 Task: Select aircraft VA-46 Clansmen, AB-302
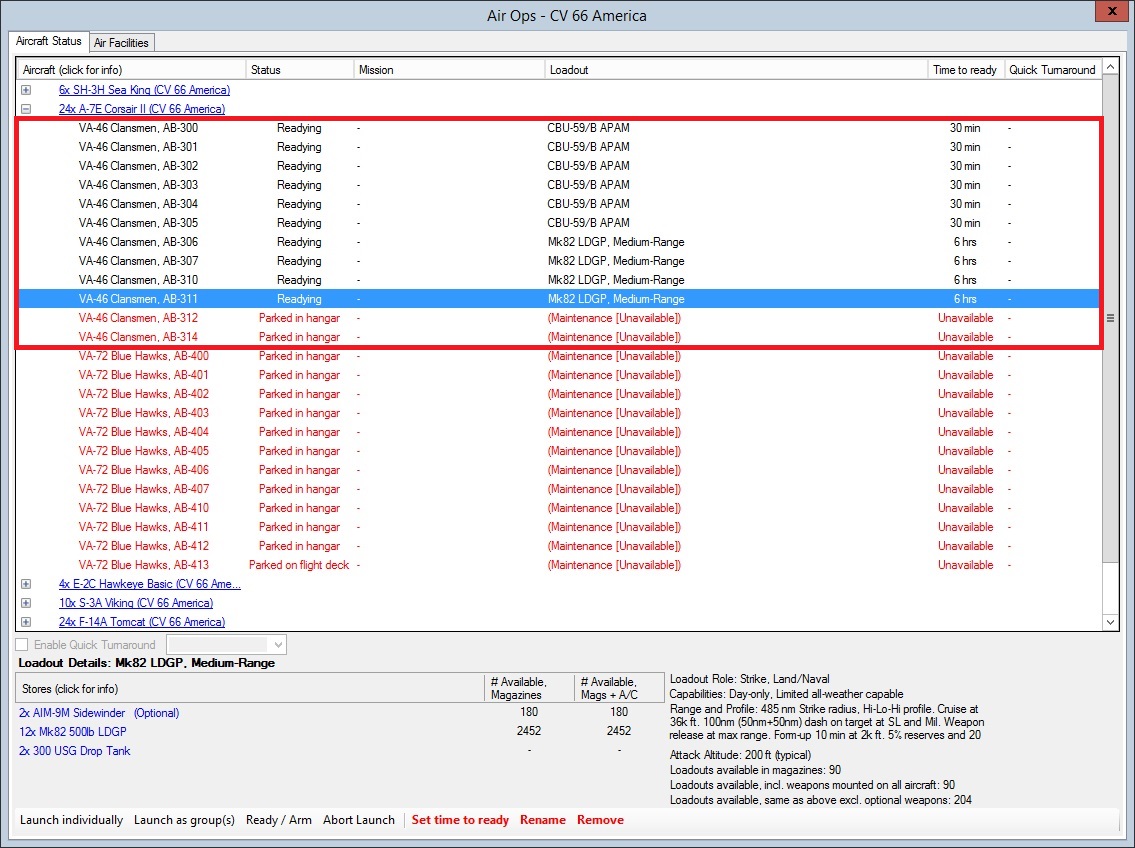[558, 166]
